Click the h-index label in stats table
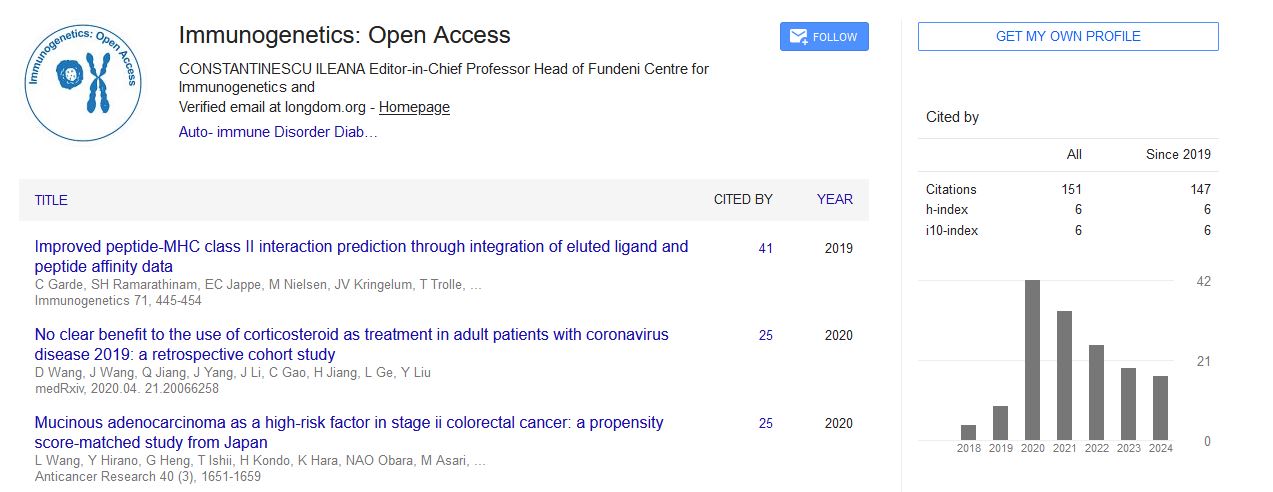The width and height of the screenshot is (1273, 492). 946,210
